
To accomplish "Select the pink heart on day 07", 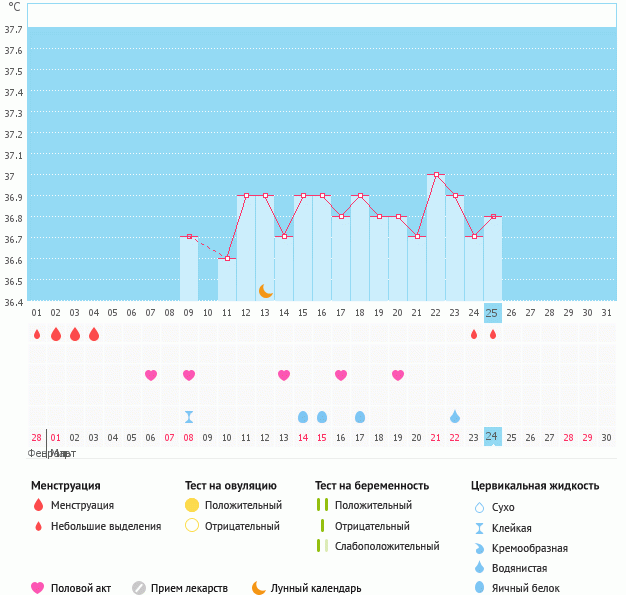I will (151, 375).
